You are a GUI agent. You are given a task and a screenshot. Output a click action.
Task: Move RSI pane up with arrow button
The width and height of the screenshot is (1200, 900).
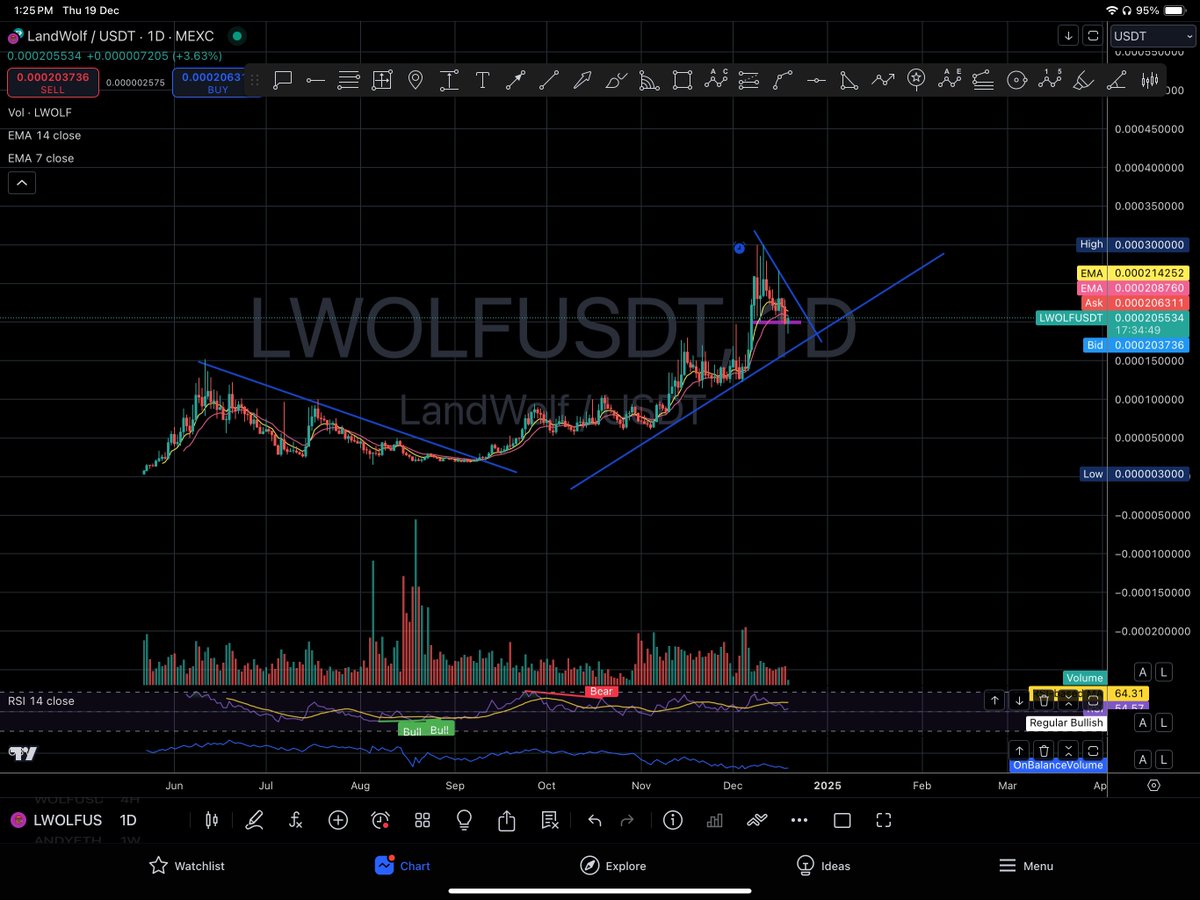pyautogui.click(x=994, y=700)
